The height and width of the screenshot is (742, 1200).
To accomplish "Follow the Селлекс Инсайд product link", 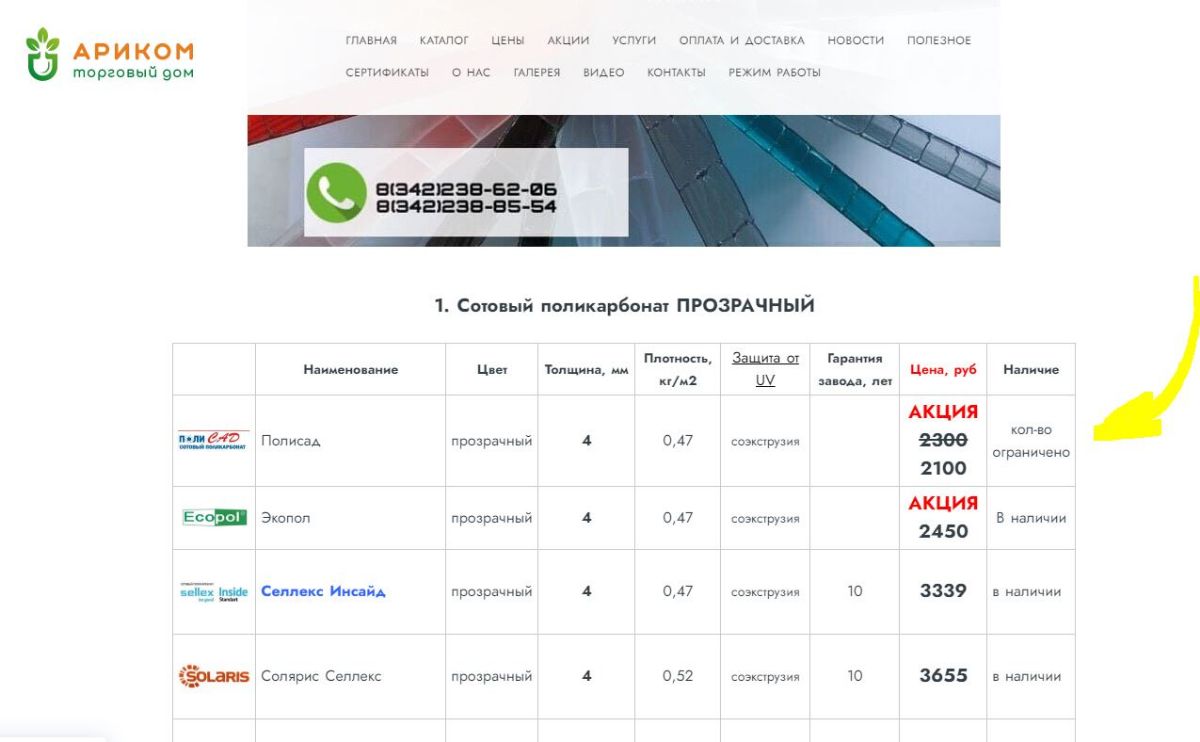I will 323,591.
